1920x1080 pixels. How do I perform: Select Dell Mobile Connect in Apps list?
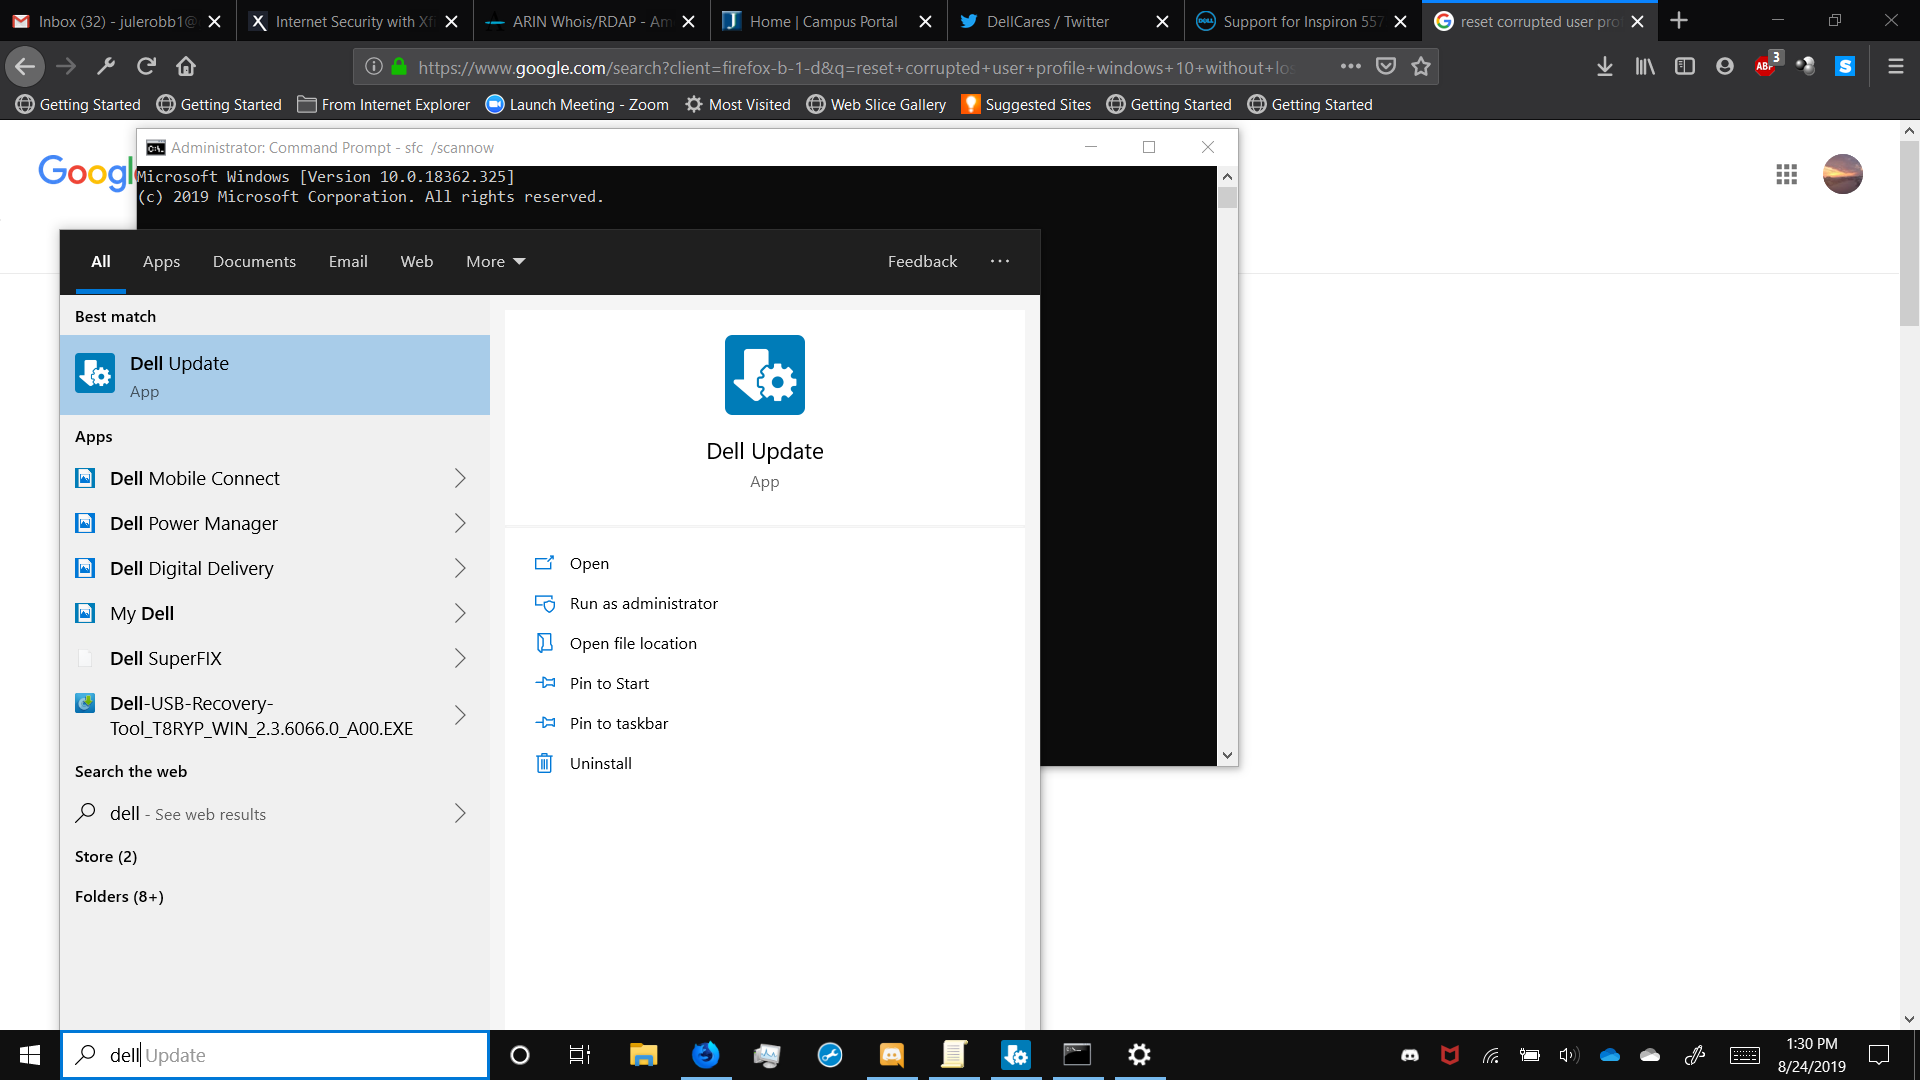tap(194, 478)
